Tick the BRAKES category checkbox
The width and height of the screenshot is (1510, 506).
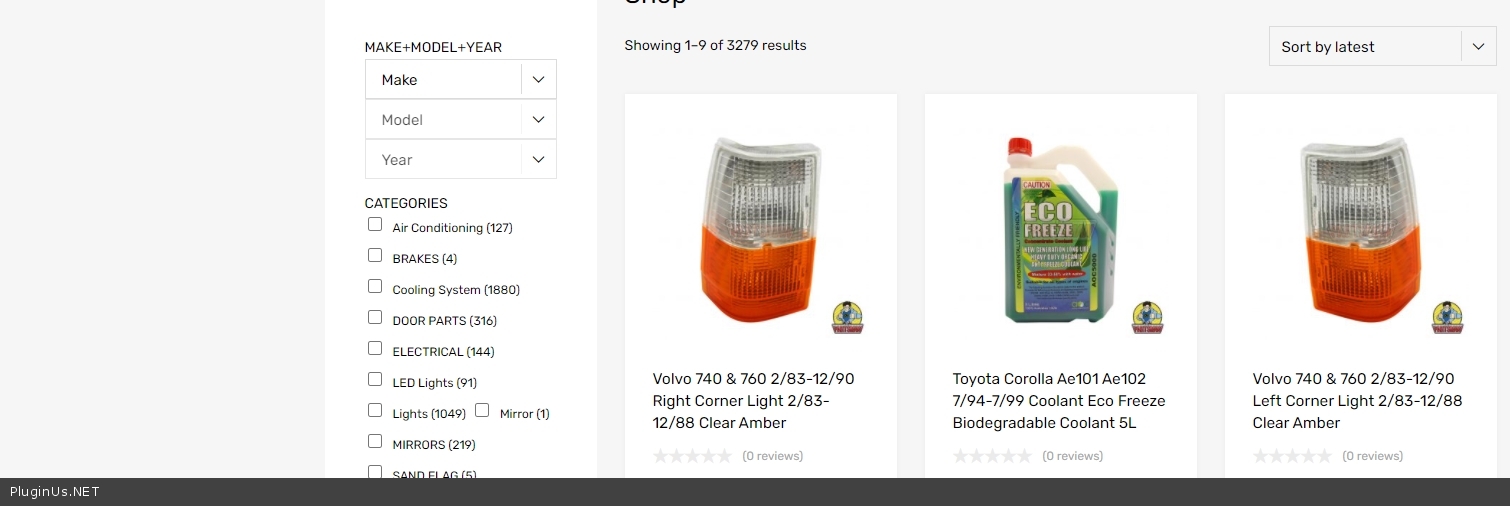tap(375, 255)
